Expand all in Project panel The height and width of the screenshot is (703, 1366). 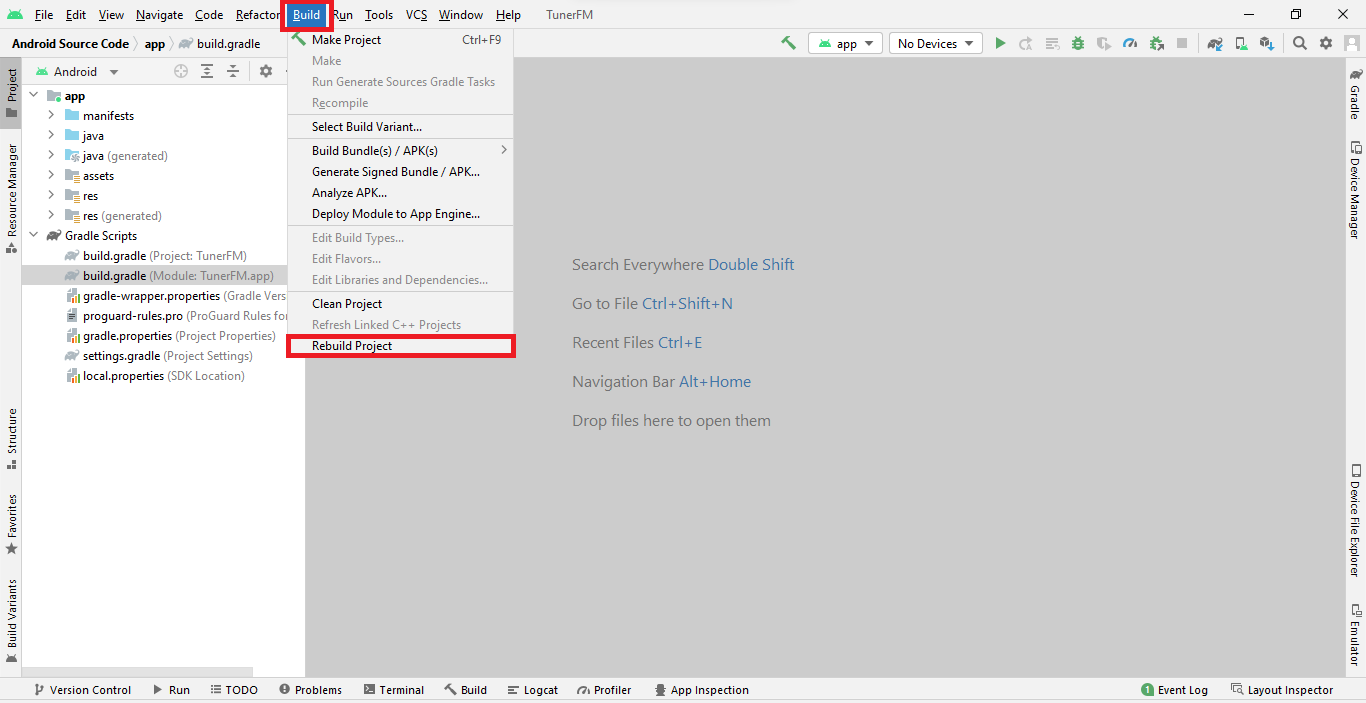(207, 71)
